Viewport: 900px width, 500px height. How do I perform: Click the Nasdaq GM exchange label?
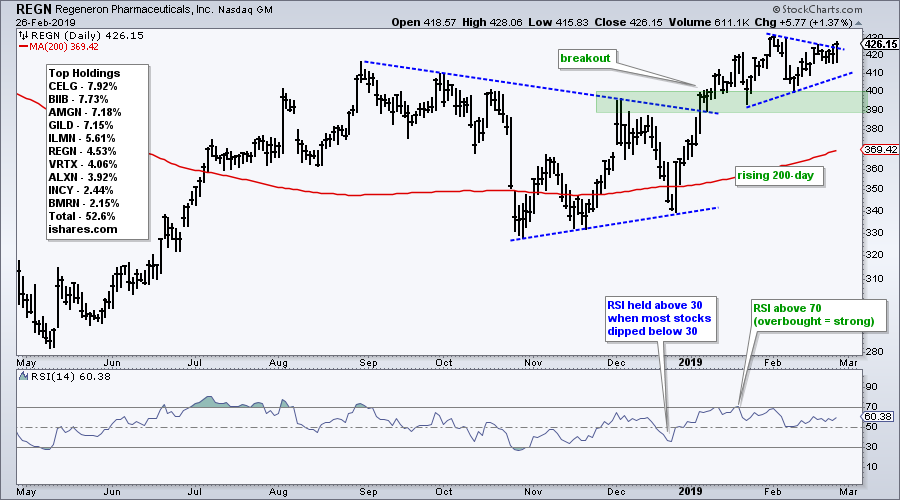pos(246,10)
